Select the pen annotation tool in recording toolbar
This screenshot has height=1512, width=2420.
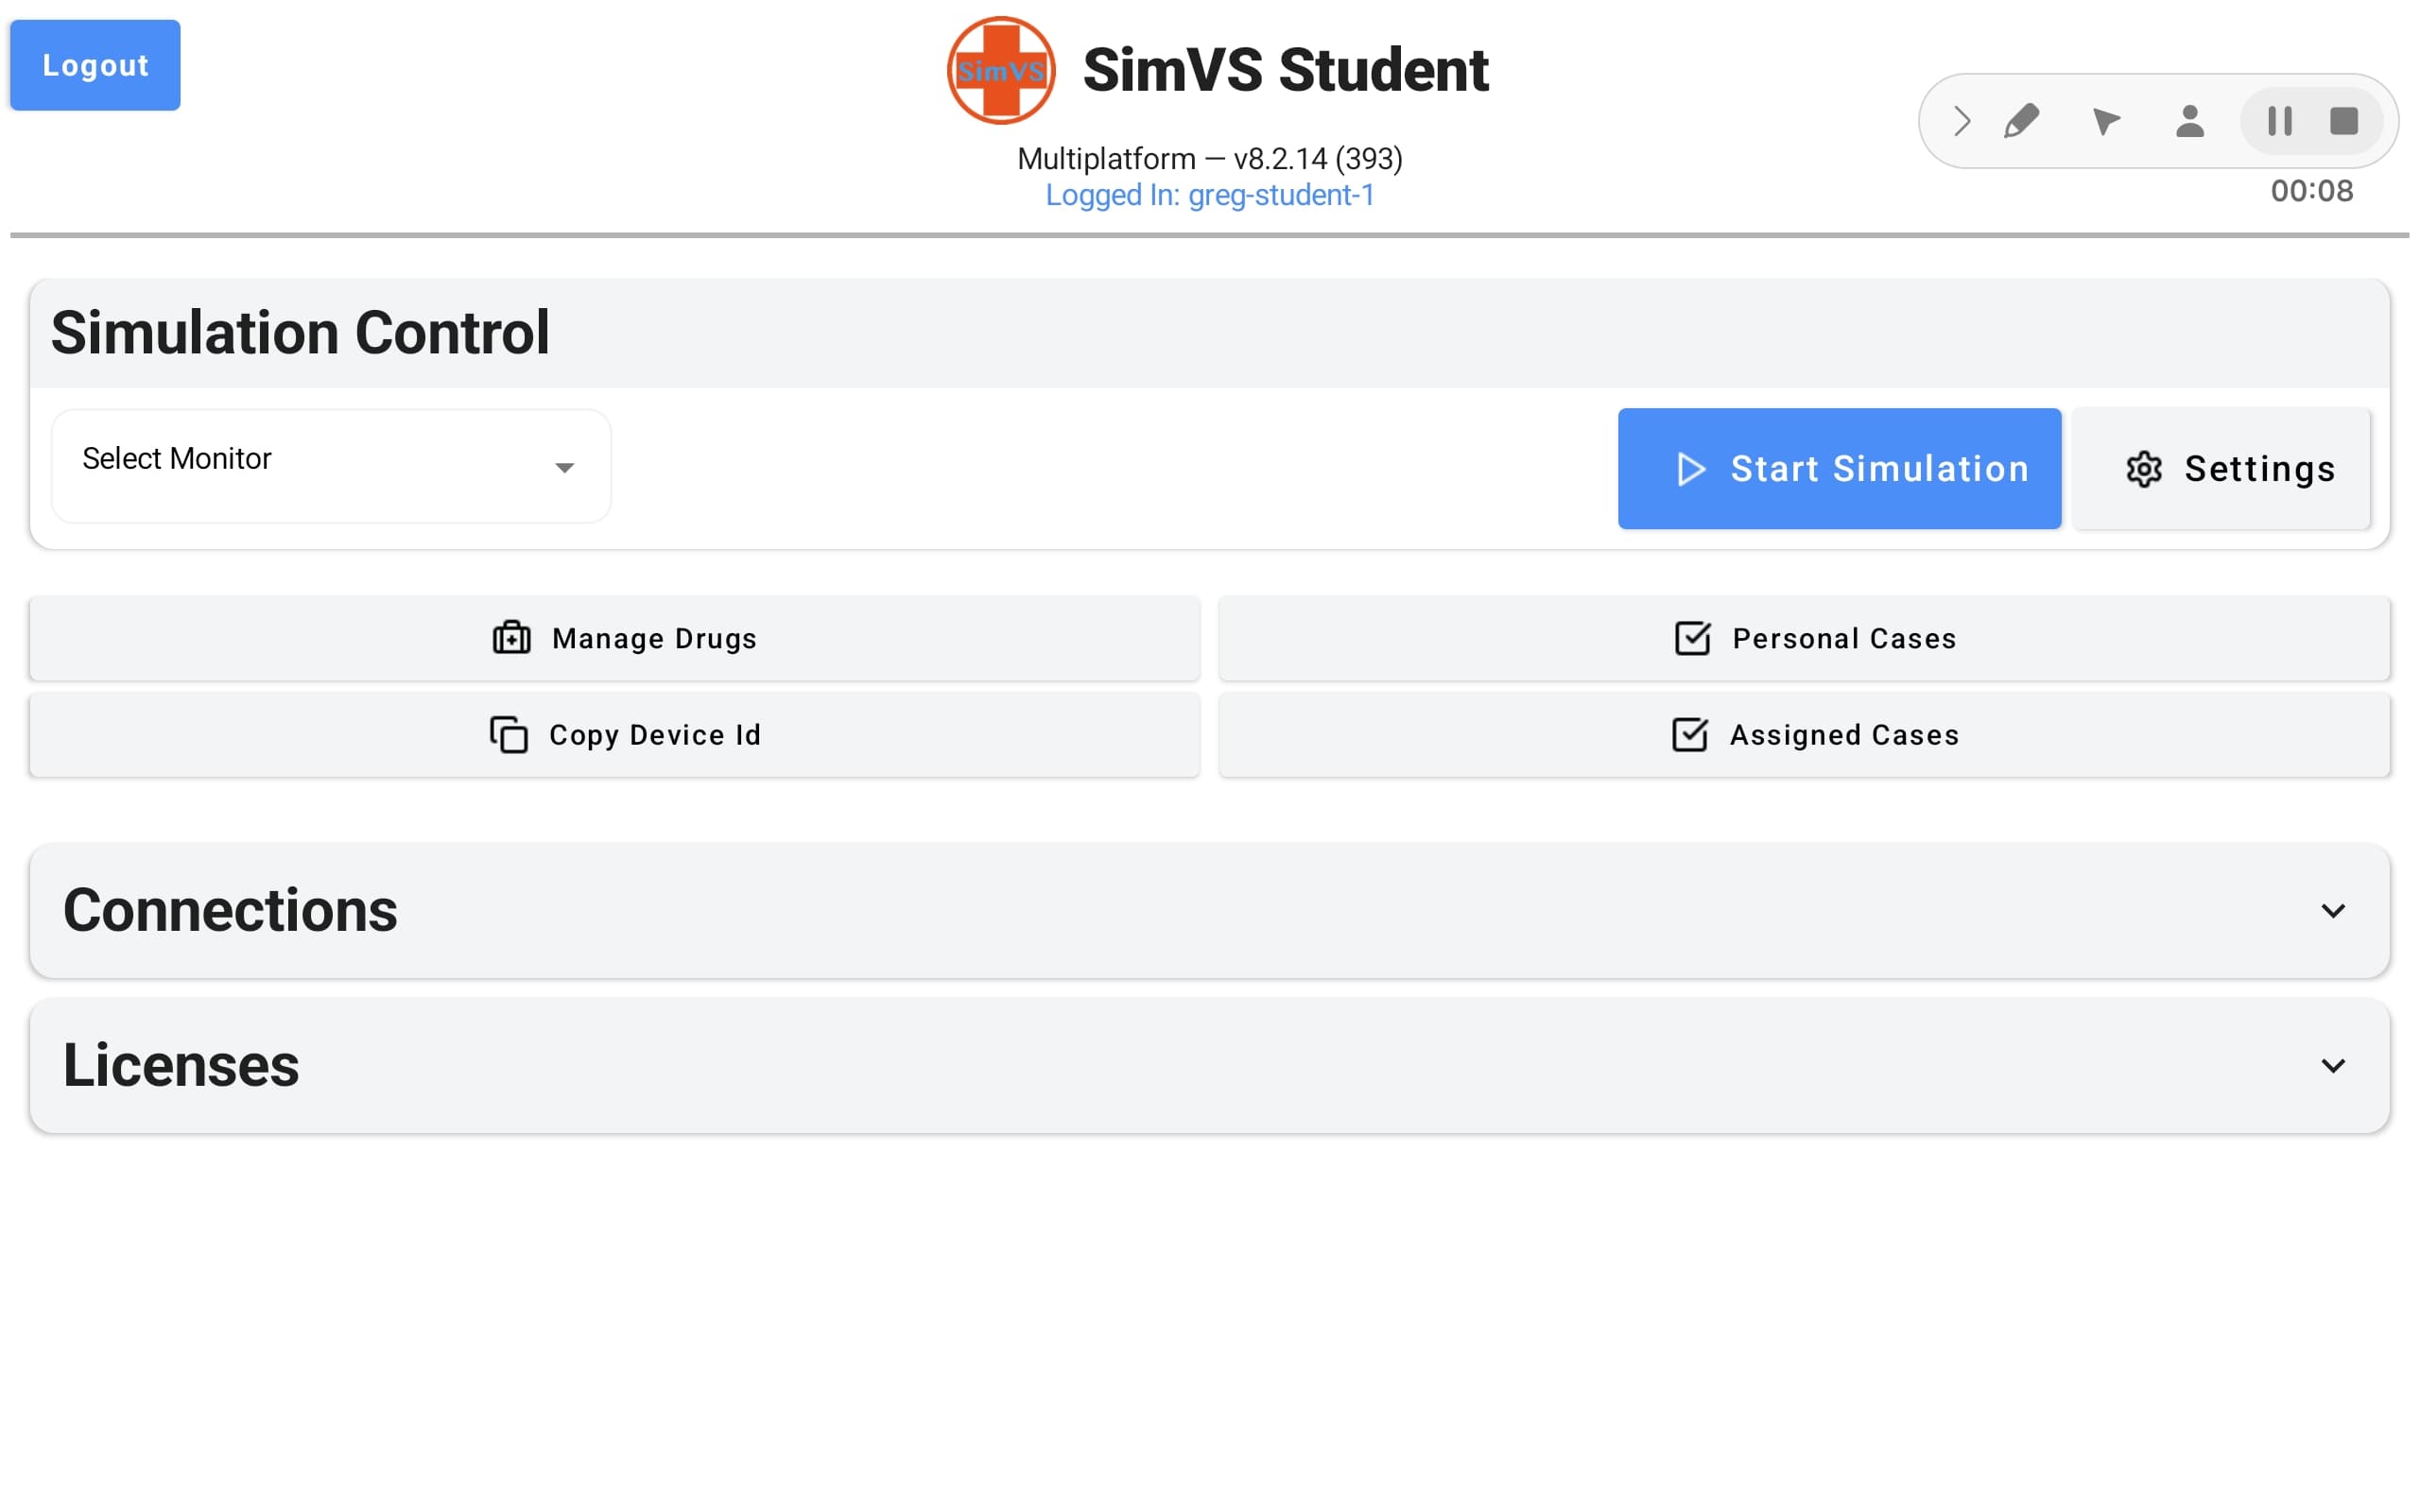2022,121
